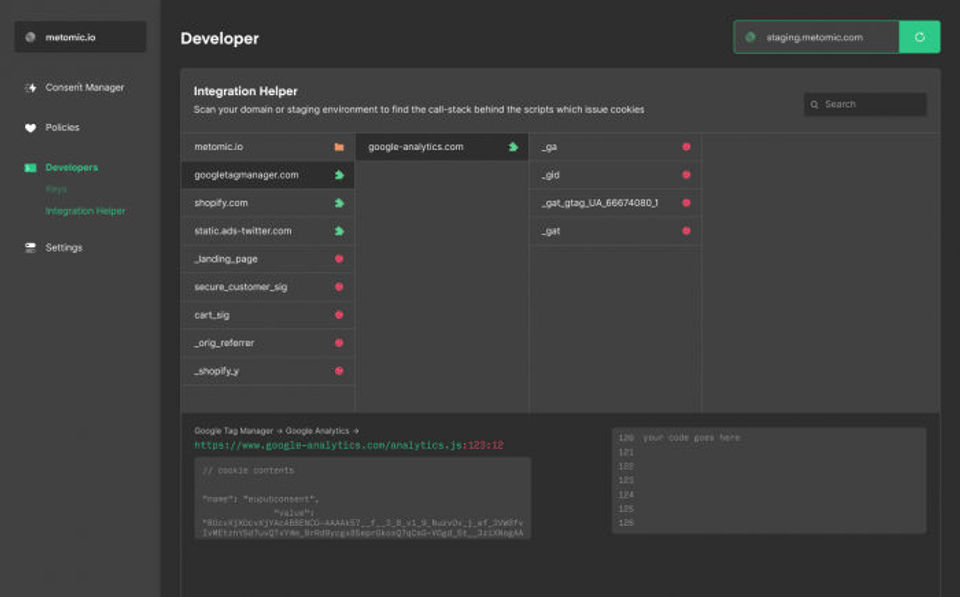Click the heart icon beside Policies
The image size is (960, 597).
[30, 127]
